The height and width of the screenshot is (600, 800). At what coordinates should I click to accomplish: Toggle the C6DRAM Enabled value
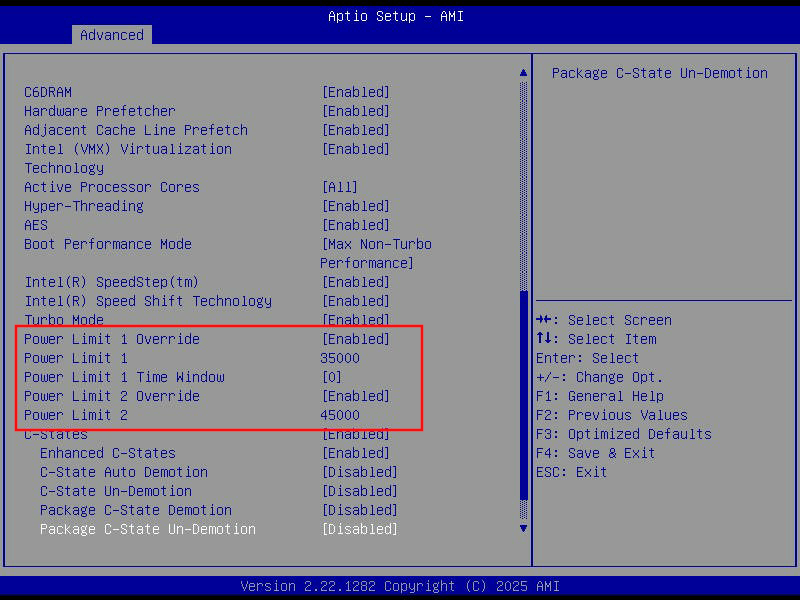355,92
